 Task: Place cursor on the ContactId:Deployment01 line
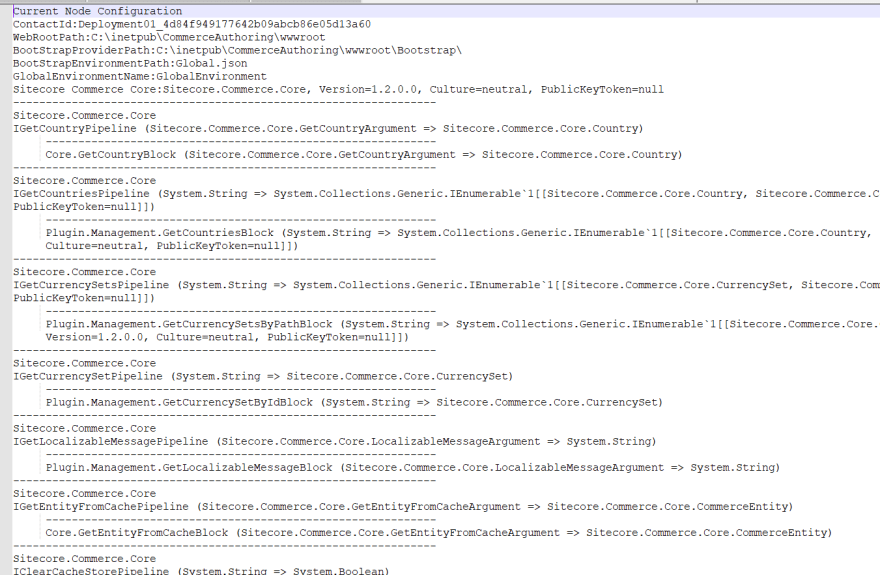[x=192, y=24]
